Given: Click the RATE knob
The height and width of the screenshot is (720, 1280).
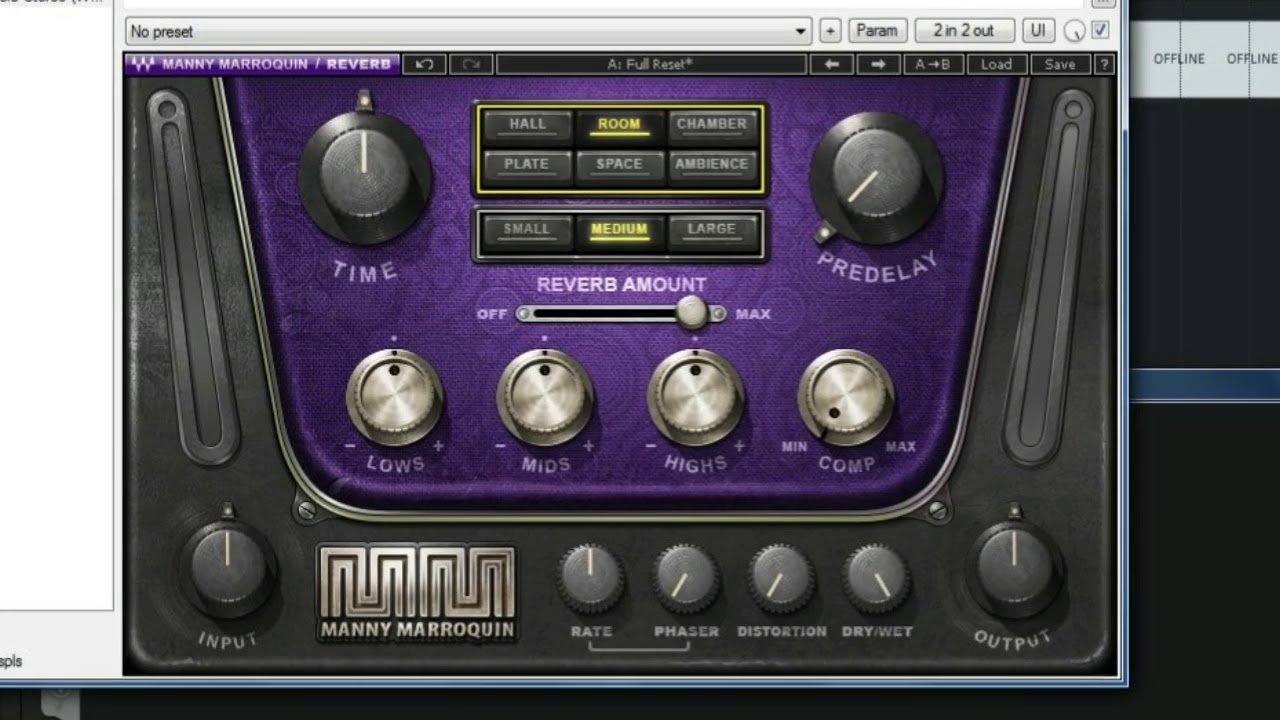Looking at the screenshot, I should [x=591, y=578].
